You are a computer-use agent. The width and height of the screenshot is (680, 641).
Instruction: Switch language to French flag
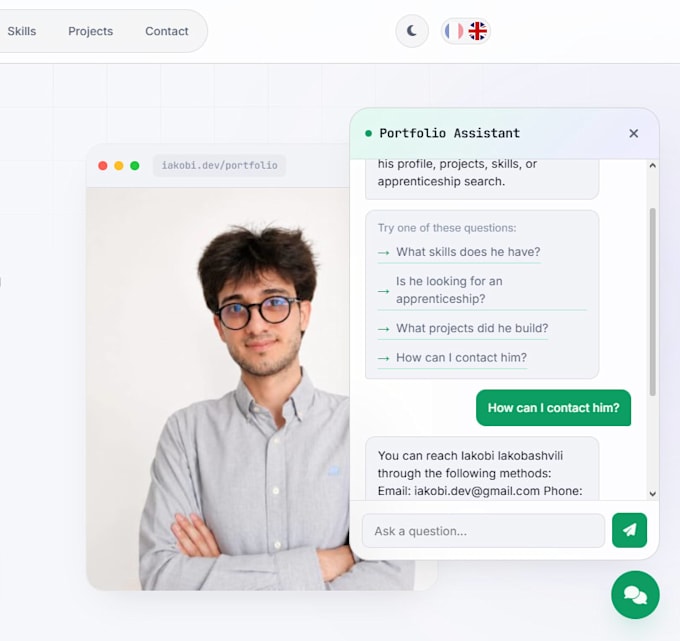(454, 31)
